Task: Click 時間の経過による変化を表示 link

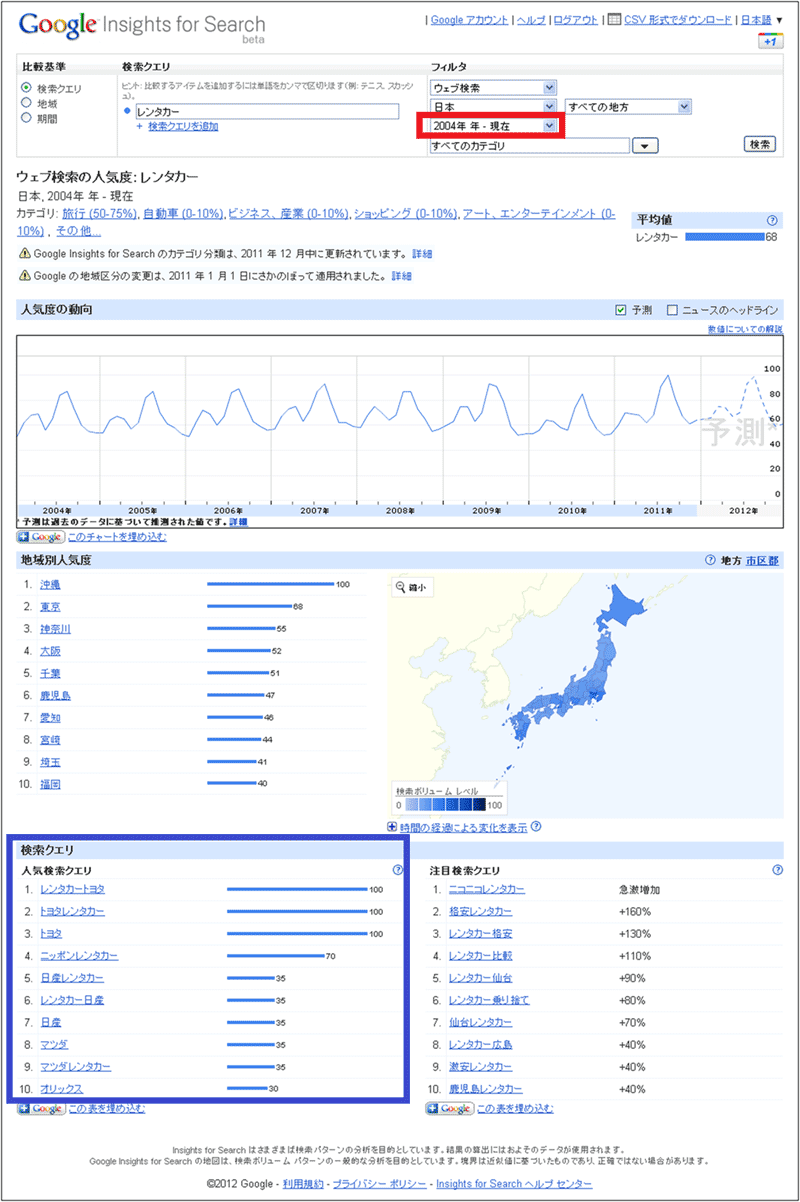Action: tap(463, 827)
